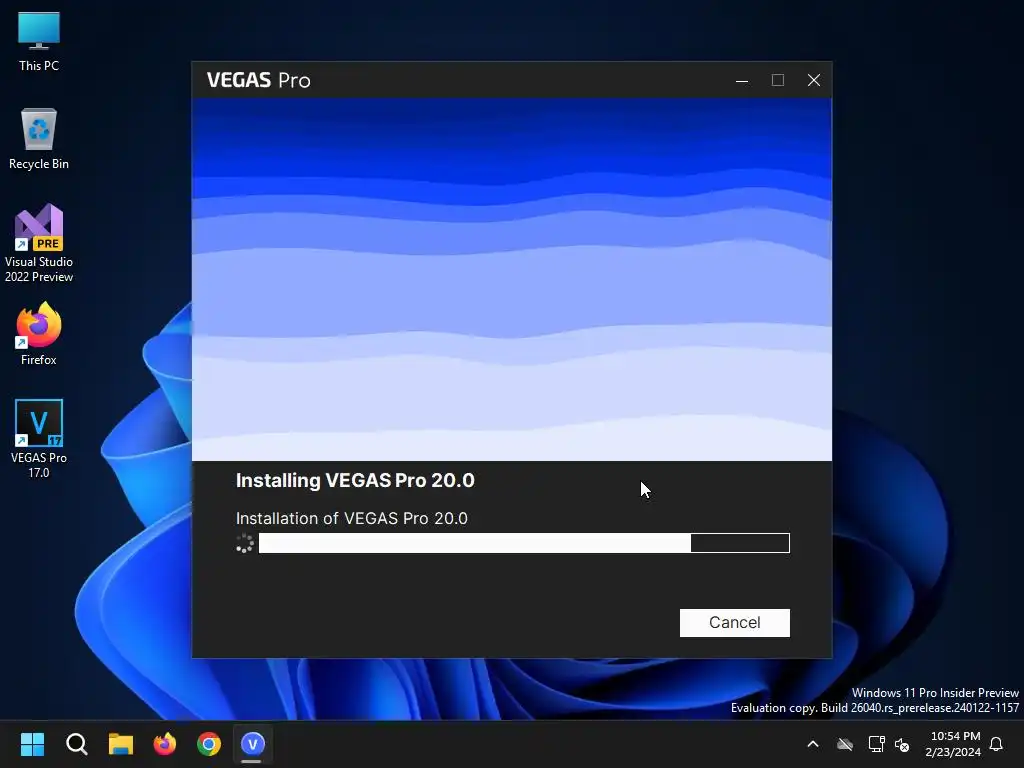1024x768 pixels.
Task: Open taskbar Search
Action: (76, 744)
